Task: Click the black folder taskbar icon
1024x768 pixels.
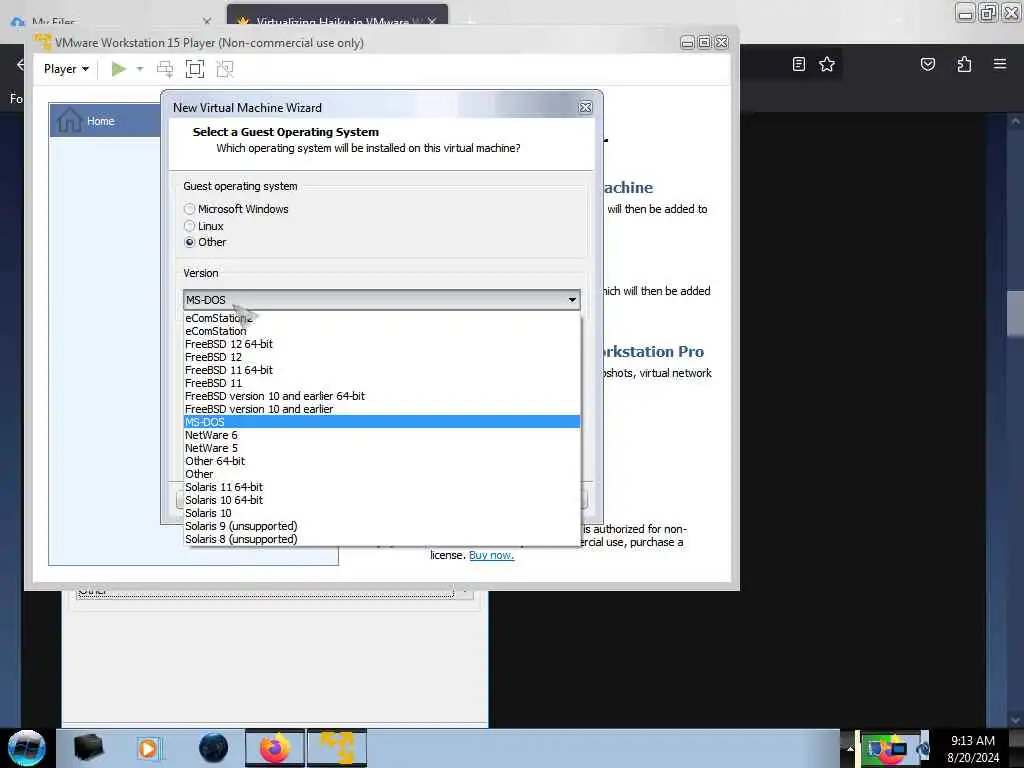Action: (x=88, y=748)
